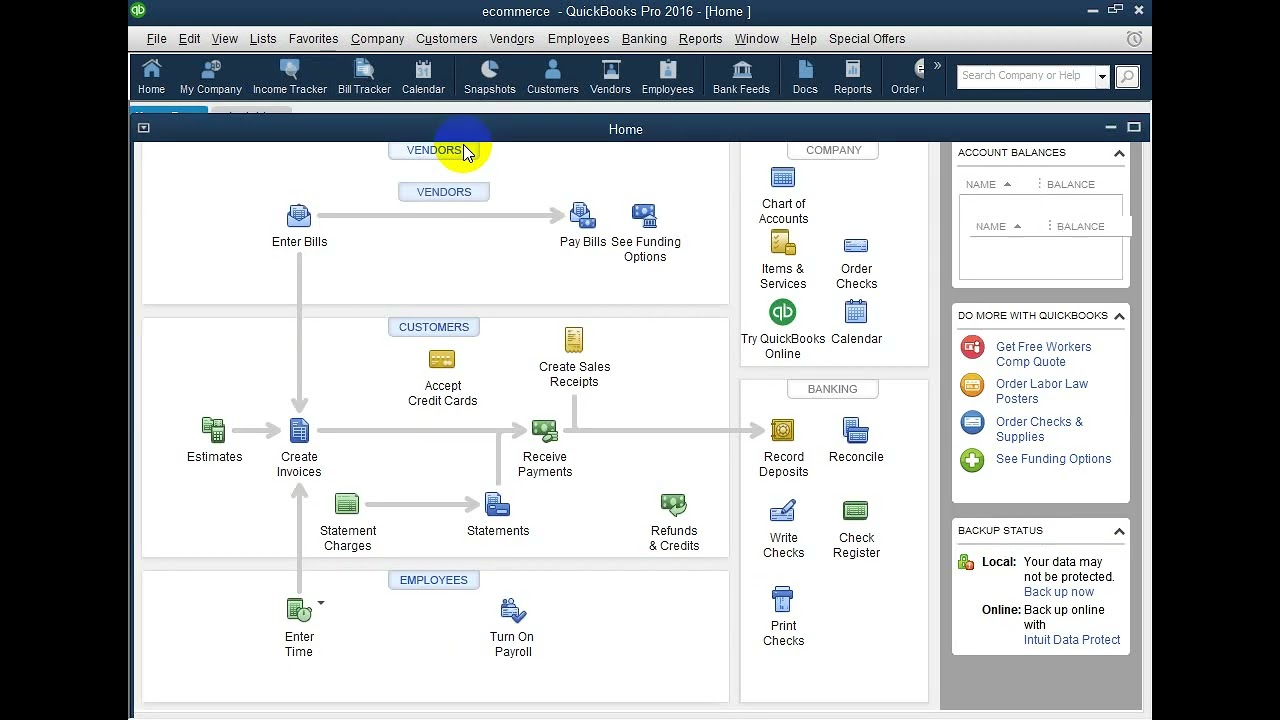Open Bank Feeds from the icon bar

pos(741,77)
